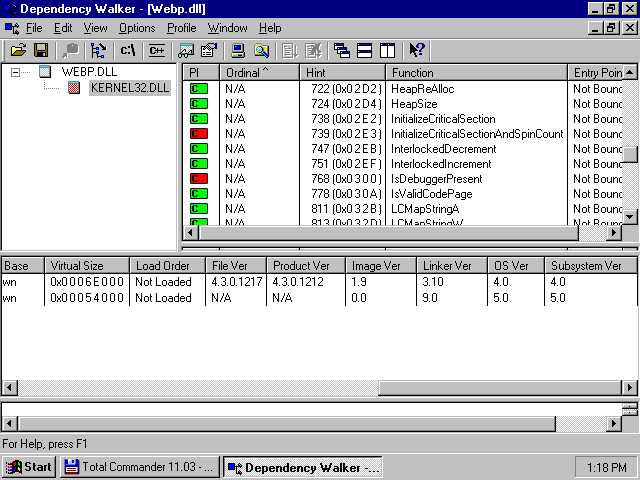The width and height of the screenshot is (640, 480).
Task: Sort modules by Product Ver header
Action: click(x=306, y=266)
